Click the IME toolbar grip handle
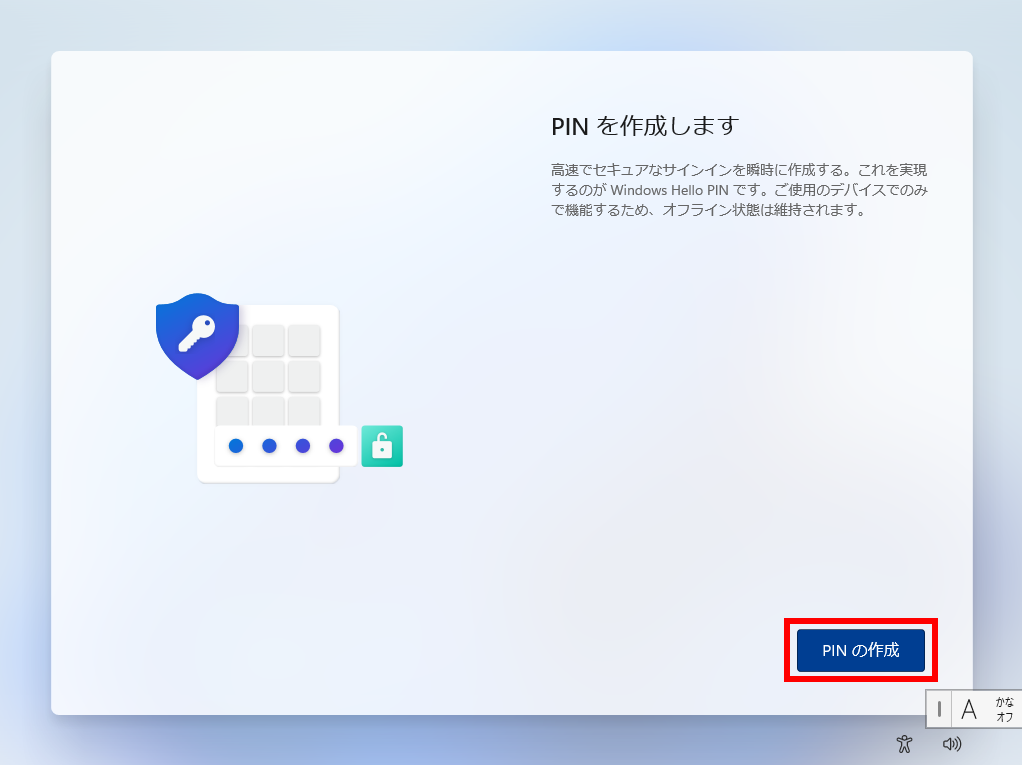The image size is (1022, 765). click(x=939, y=709)
